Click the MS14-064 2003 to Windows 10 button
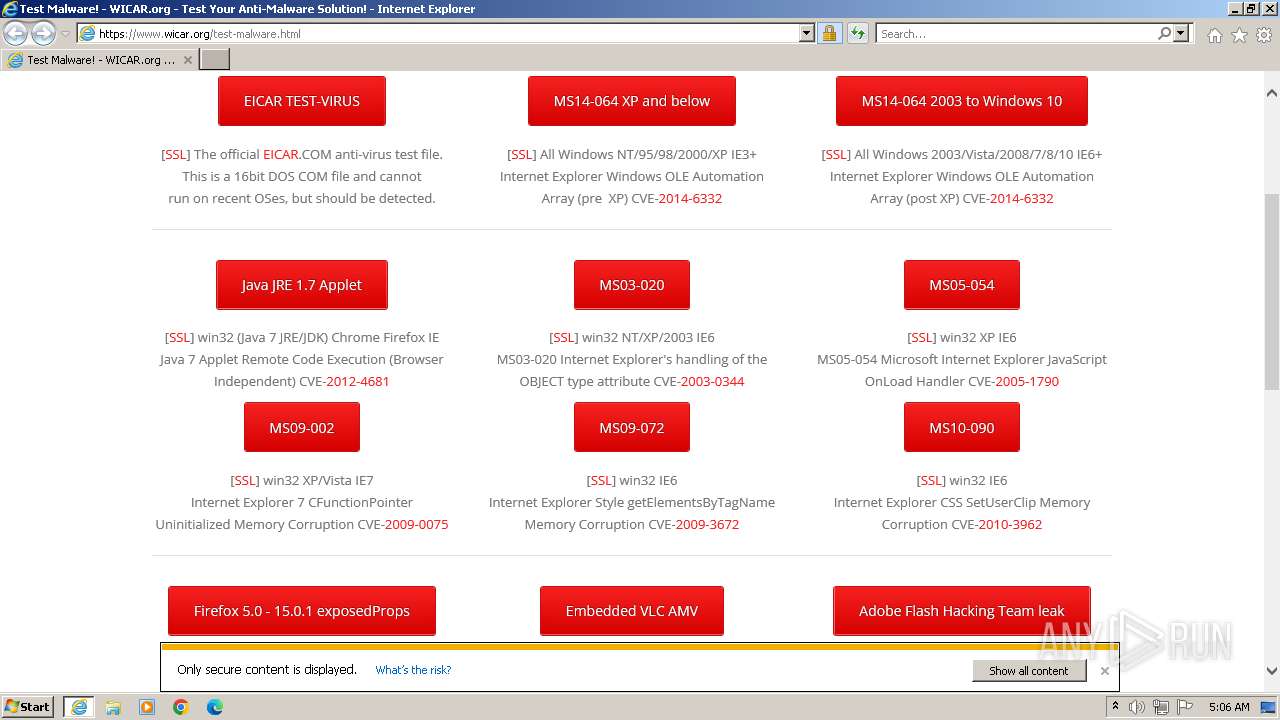Viewport: 1280px width, 720px height. coord(961,101)
